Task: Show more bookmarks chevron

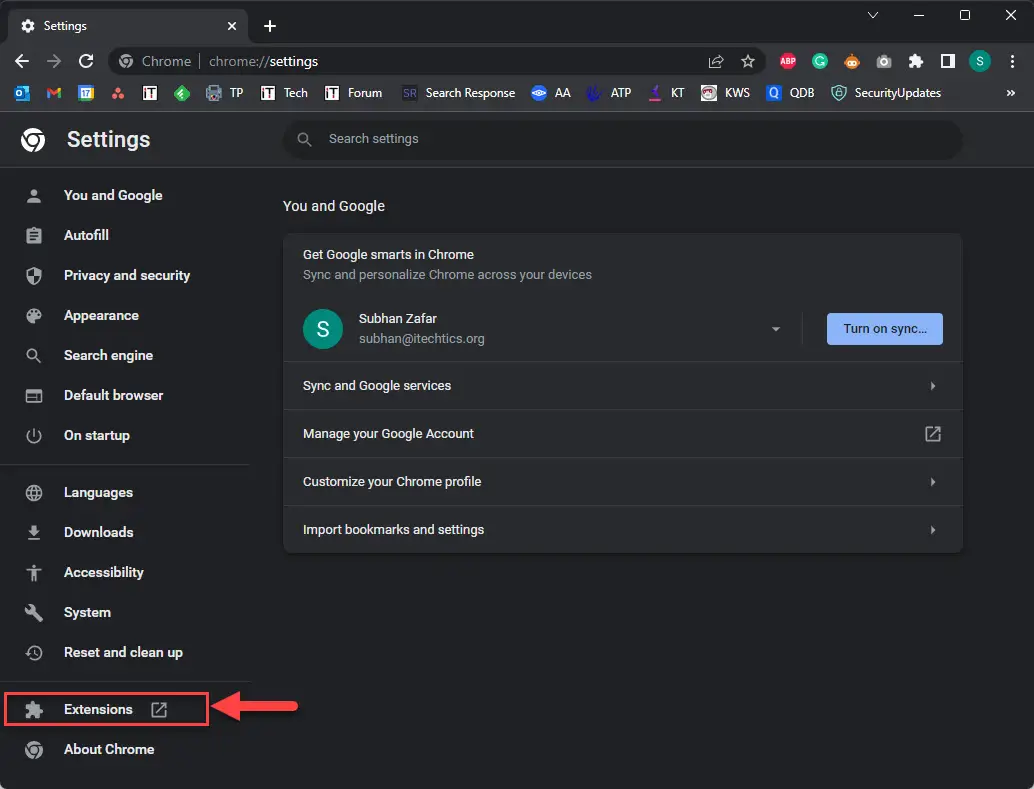Action: [1011, 93]
